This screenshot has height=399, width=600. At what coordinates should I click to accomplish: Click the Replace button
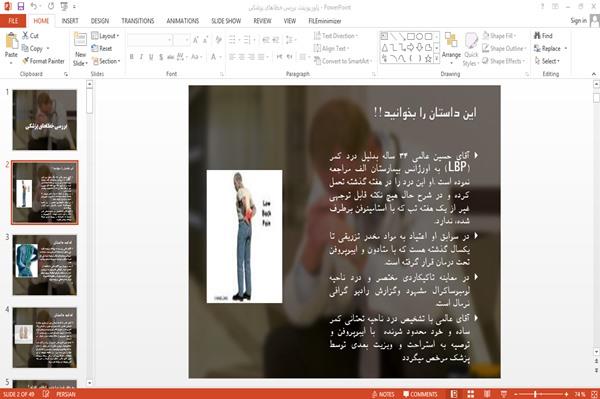click(x=548, y=49)
